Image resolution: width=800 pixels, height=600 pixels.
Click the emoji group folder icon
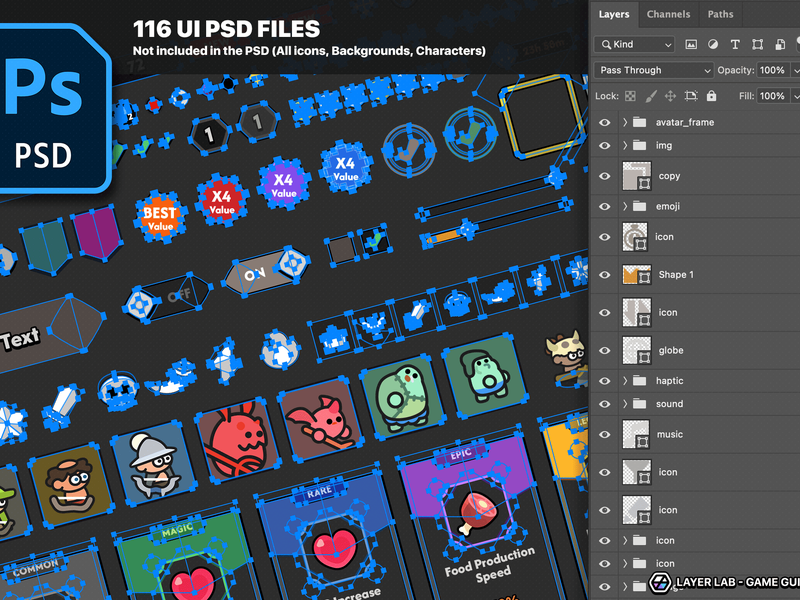[x=639, y=206]
